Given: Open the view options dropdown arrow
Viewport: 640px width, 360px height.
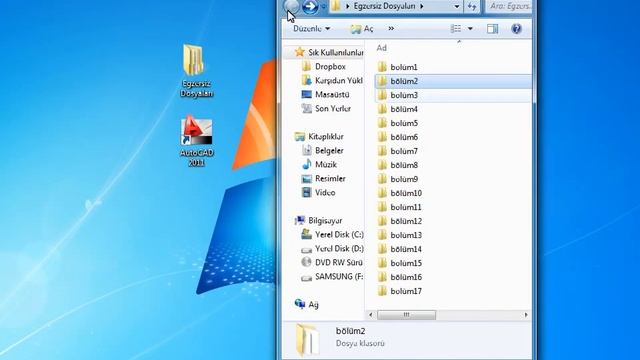Looking at the screenshot, I should [470, 29].
